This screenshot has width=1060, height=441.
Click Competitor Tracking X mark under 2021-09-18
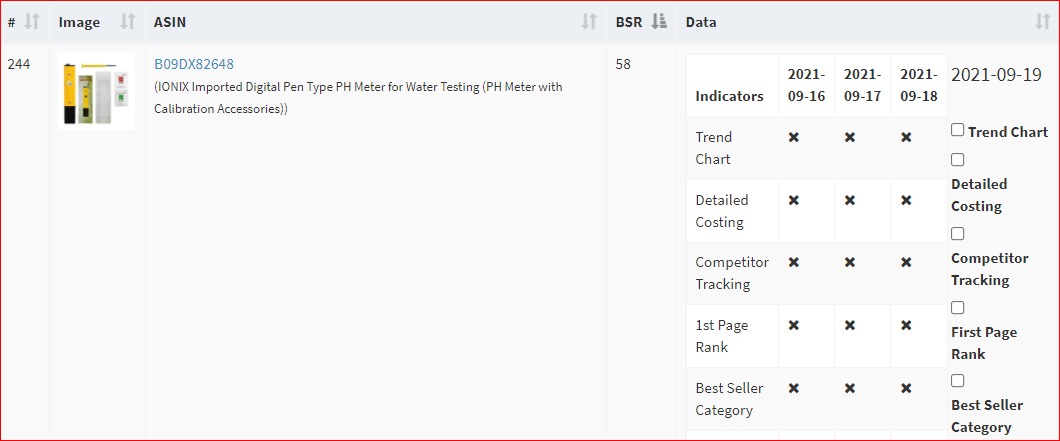point(905,262)
